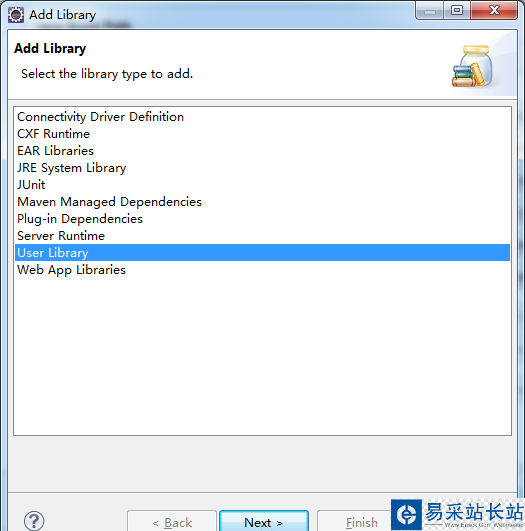Click the help question mark icon
The image size is (525, 531).
tap(34, 521)
